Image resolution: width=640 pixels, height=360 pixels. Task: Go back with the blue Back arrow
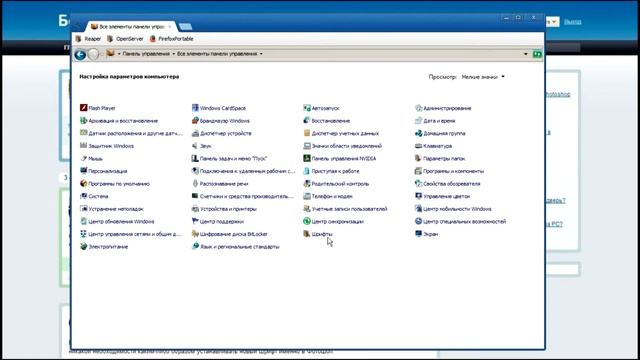coord(80,54)
